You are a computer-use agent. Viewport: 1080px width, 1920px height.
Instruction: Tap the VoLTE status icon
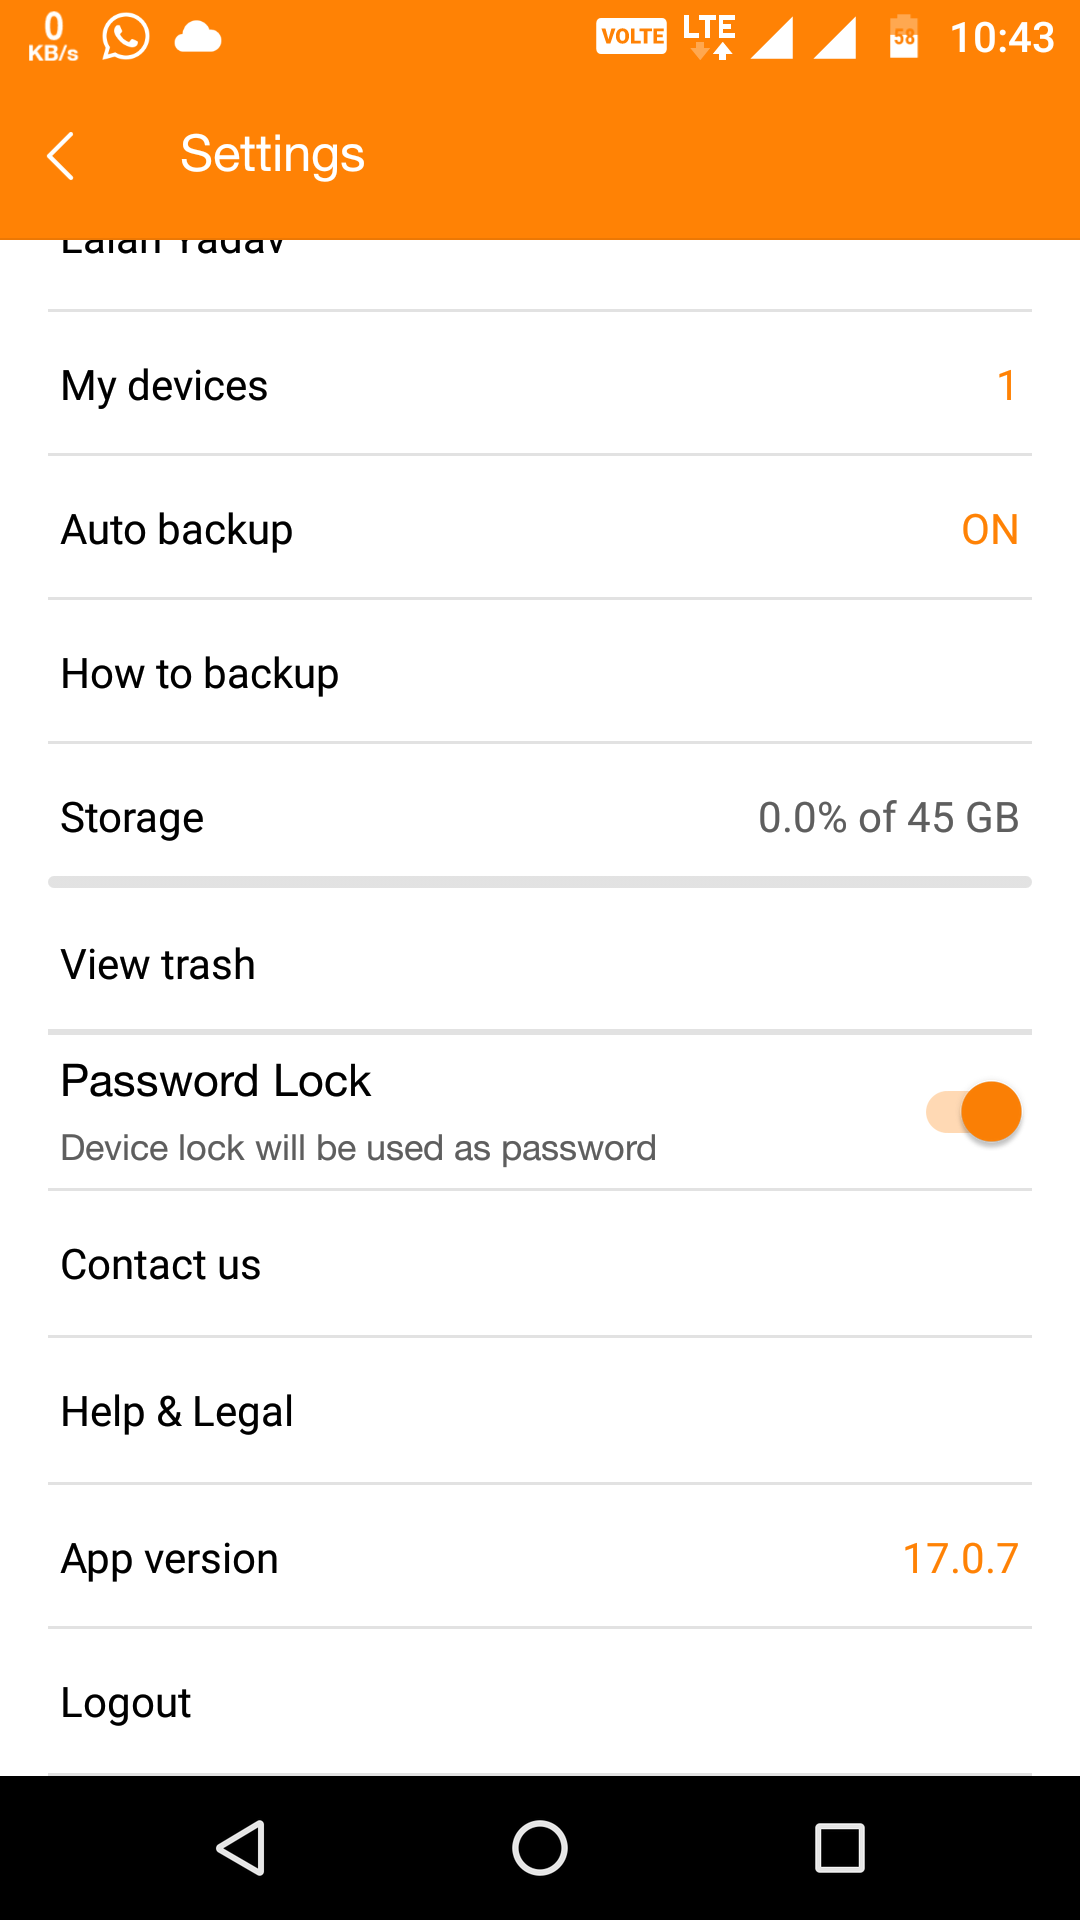click(x=632, y=37)
